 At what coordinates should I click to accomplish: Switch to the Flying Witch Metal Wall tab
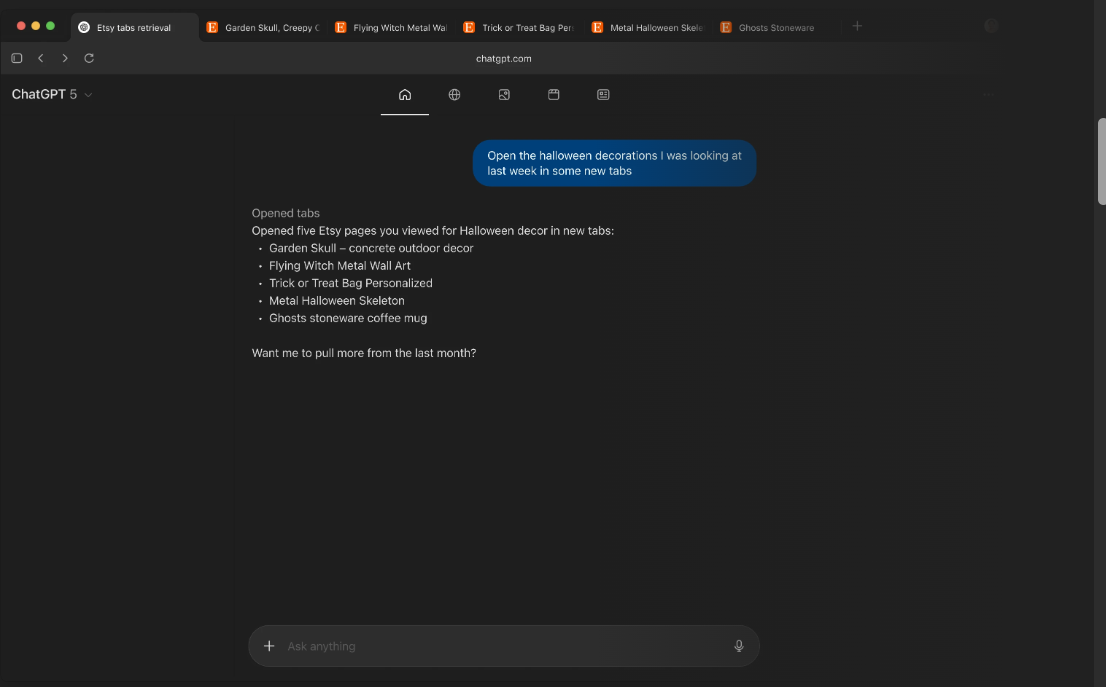pyautogui.click(x=391, y=28)
